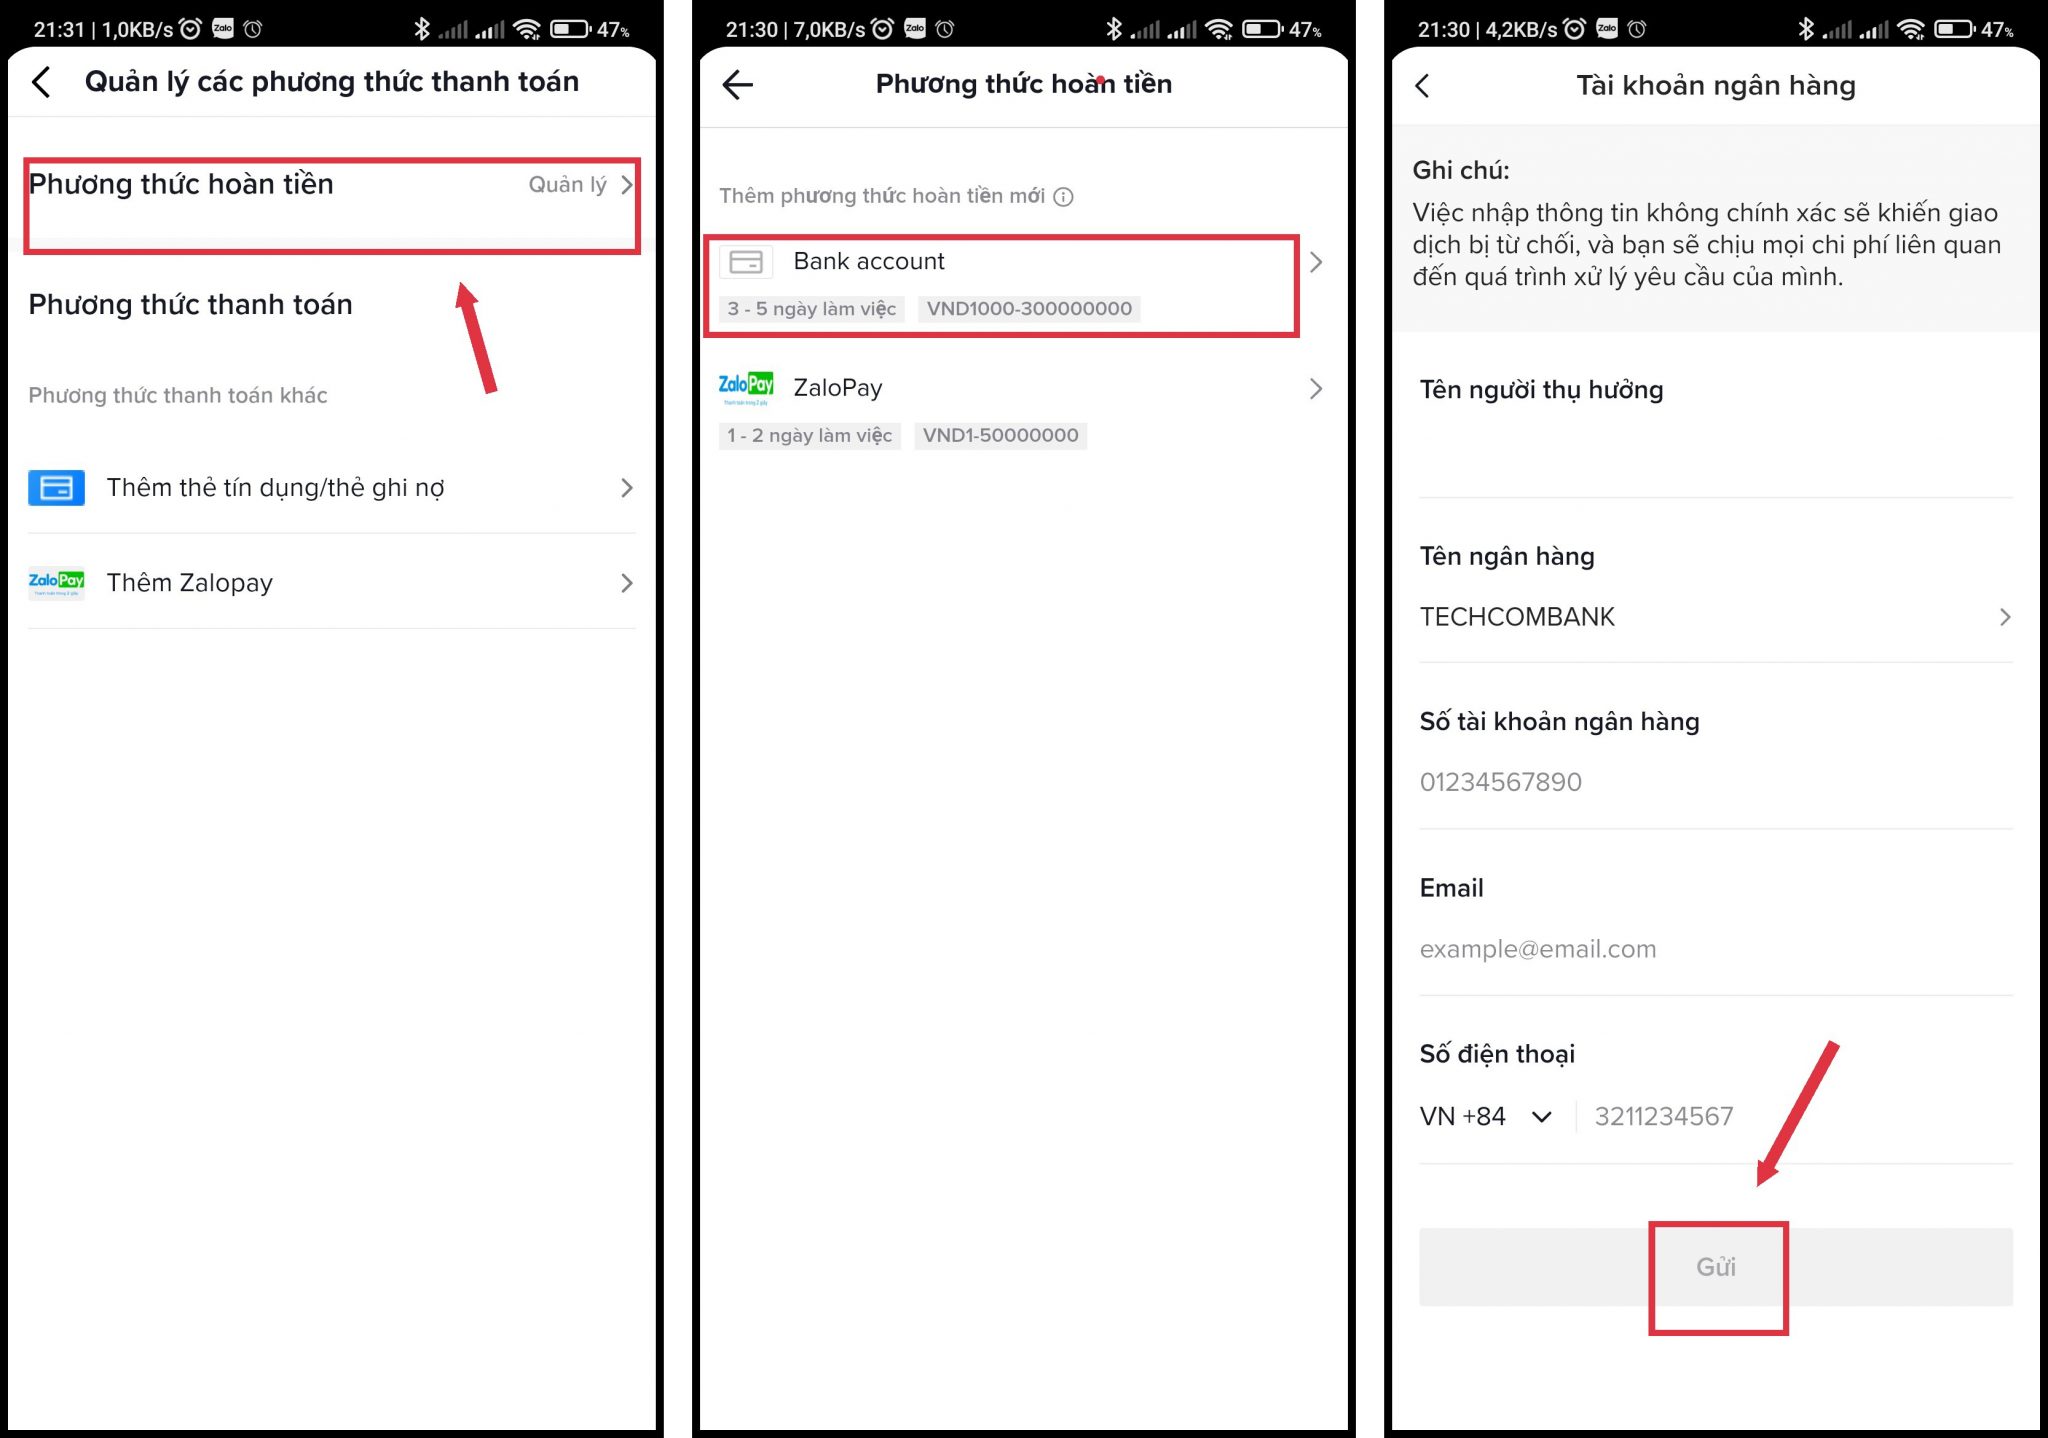Tap the info icon beside Thêm phương thức hoàn tiền mới
This screenshot has width=2048, height=1438.
[x=1064, y=197]
